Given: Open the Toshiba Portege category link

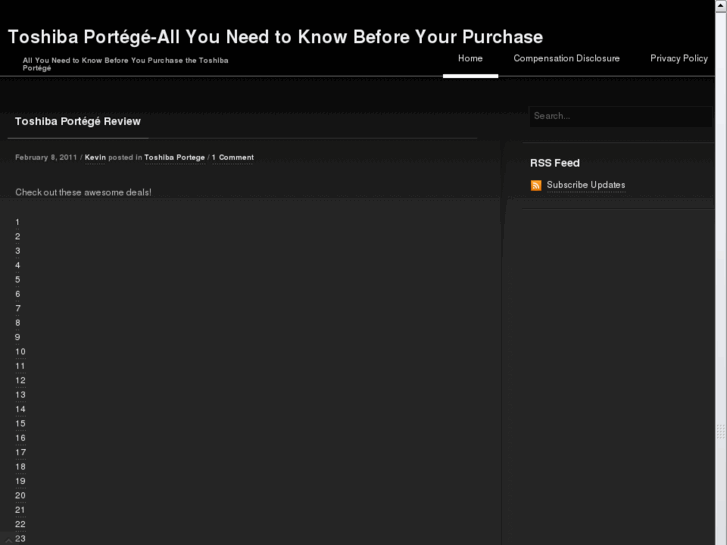Looking at the screenshot, I should 174,157.
